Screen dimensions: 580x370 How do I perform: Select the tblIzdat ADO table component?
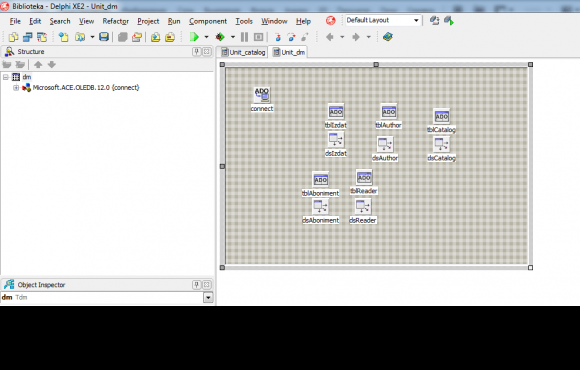click(336, 111)
